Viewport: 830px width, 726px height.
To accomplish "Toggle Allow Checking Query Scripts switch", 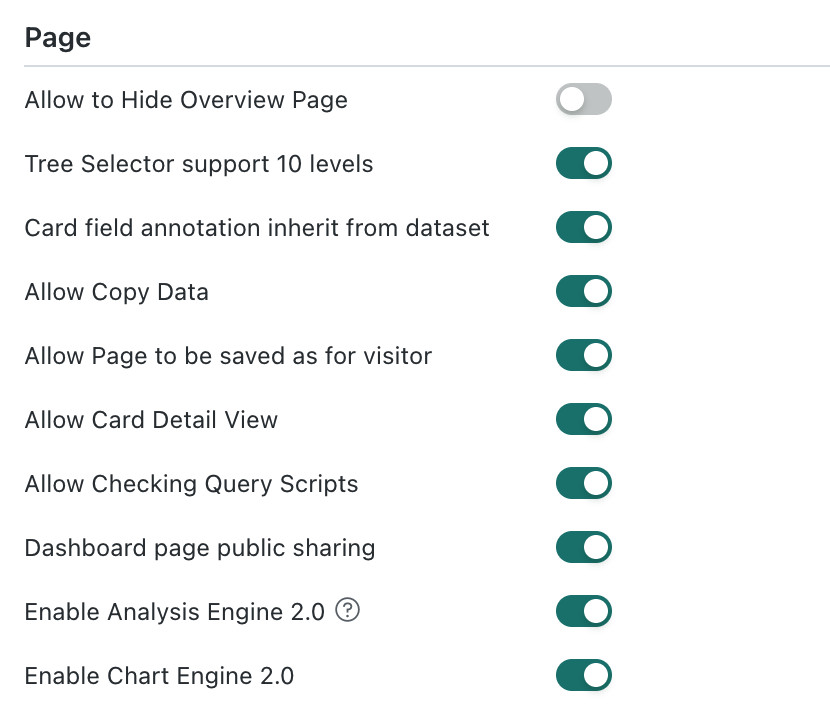I will (583, 483).
